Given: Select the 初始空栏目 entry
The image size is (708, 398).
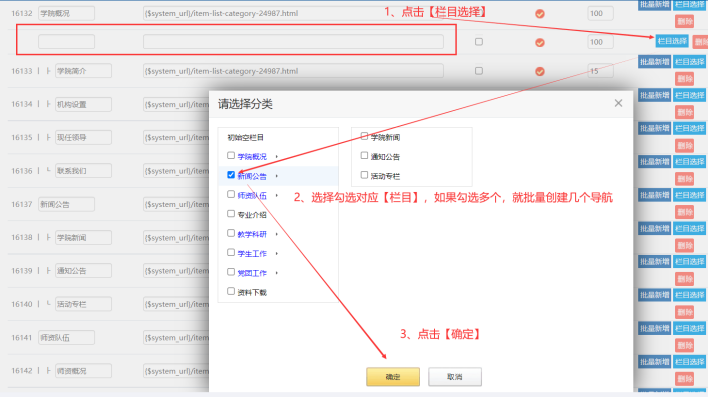Looking at the screenshot, I should tap(245, 137).
